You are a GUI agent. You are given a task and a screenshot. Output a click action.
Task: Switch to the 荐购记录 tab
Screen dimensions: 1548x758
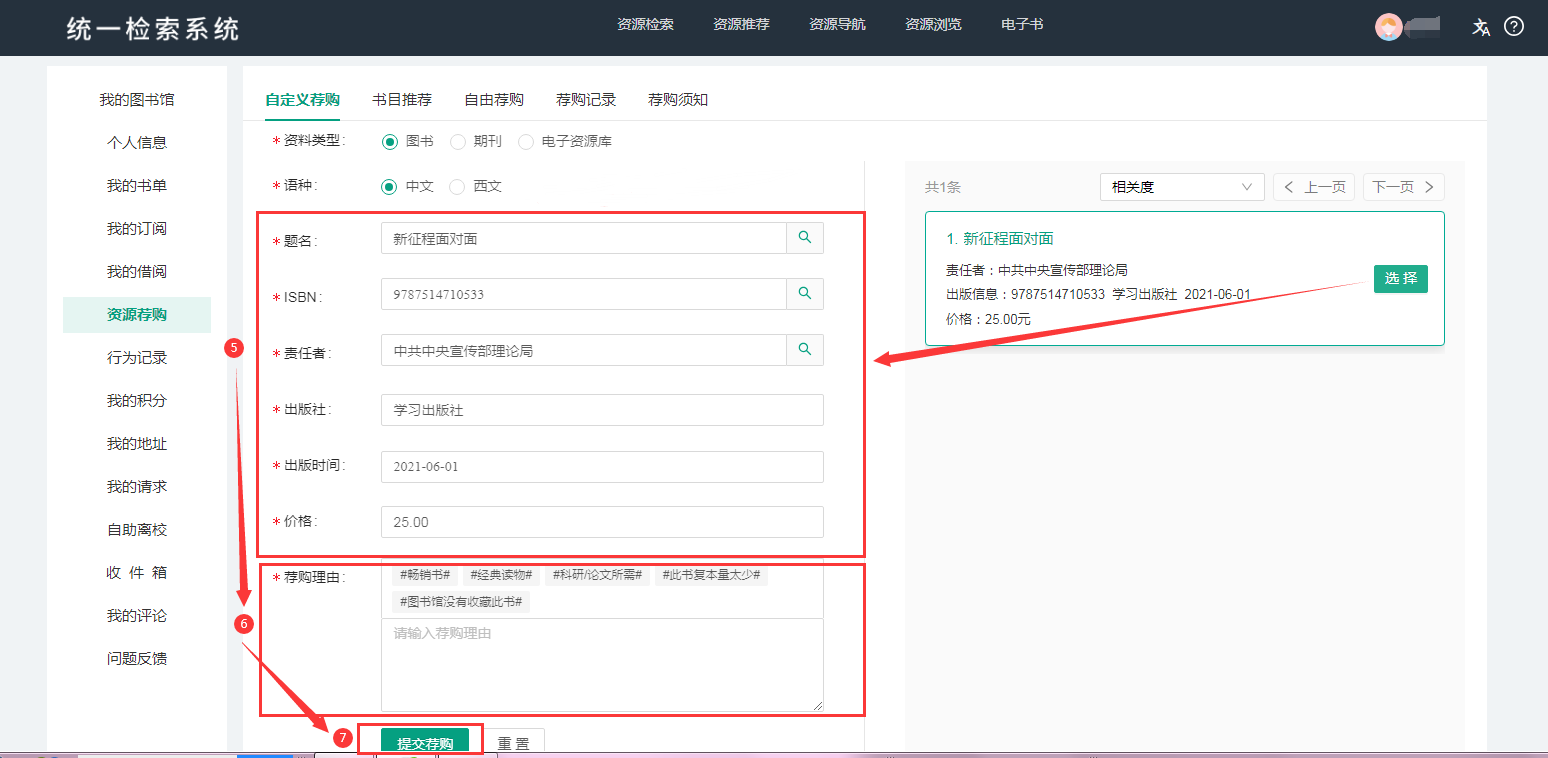[586, 99]
